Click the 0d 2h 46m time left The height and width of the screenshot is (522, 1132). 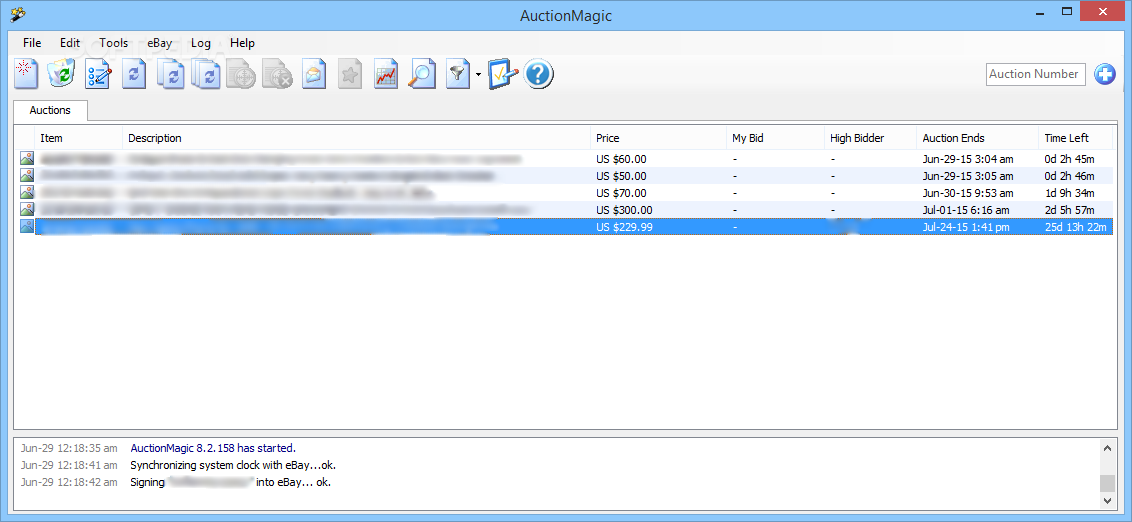pyautogui.click(x=1069, y=176)
